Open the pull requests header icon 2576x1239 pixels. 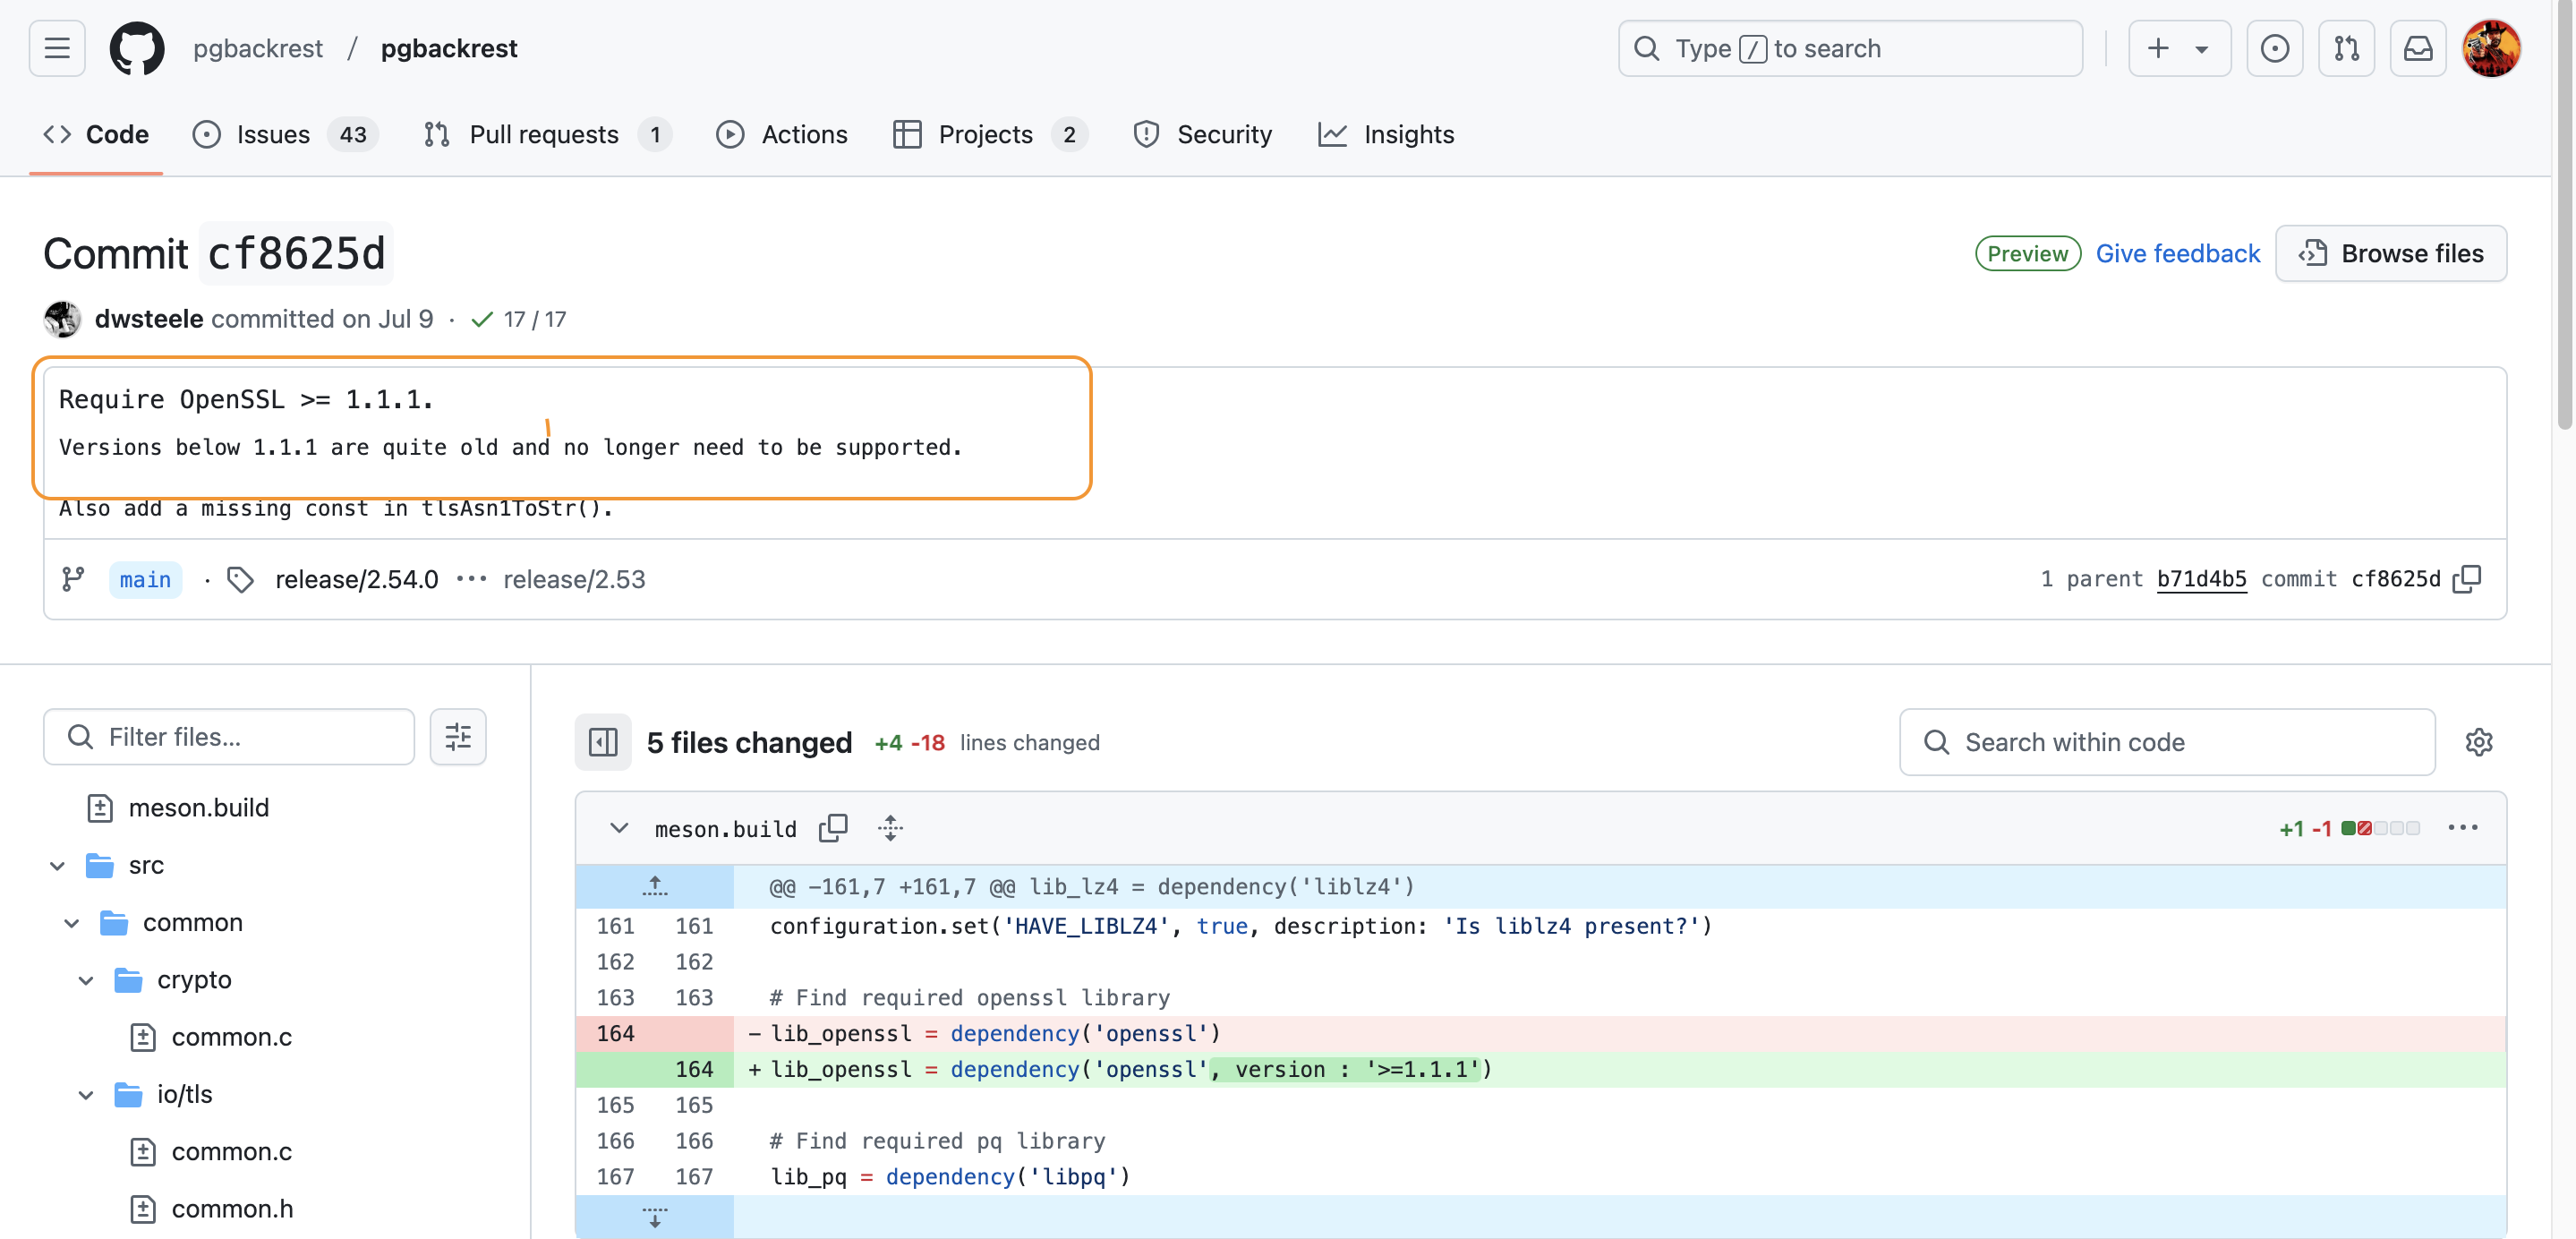click(2346, 48)
